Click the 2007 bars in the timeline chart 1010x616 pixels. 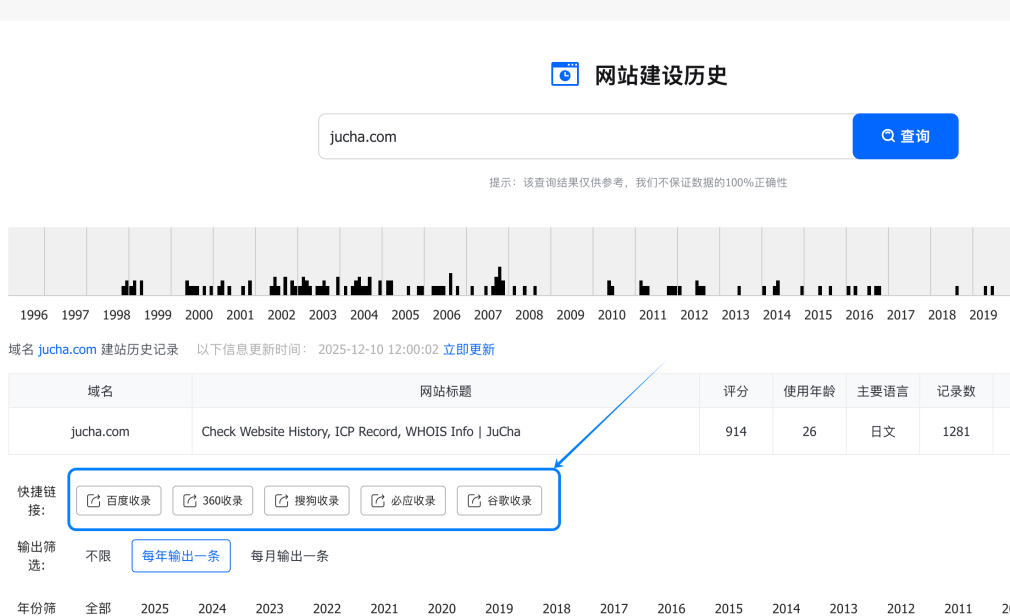point(496,282)
